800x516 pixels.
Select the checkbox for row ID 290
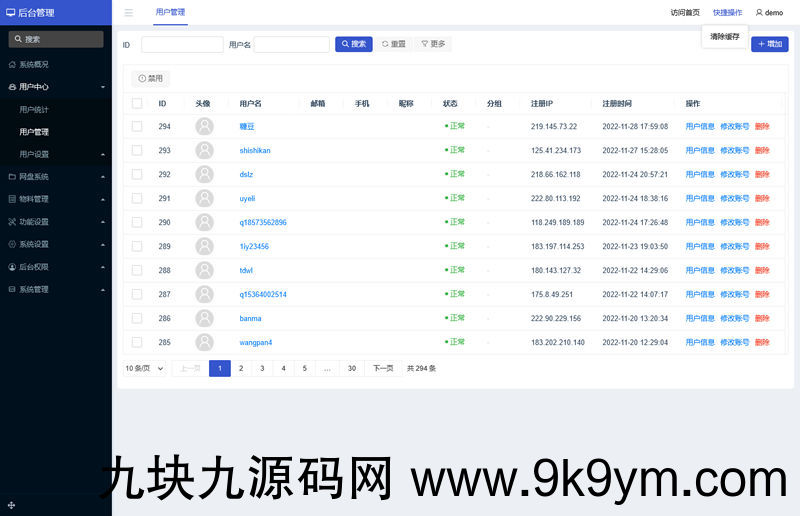(137, 222)
